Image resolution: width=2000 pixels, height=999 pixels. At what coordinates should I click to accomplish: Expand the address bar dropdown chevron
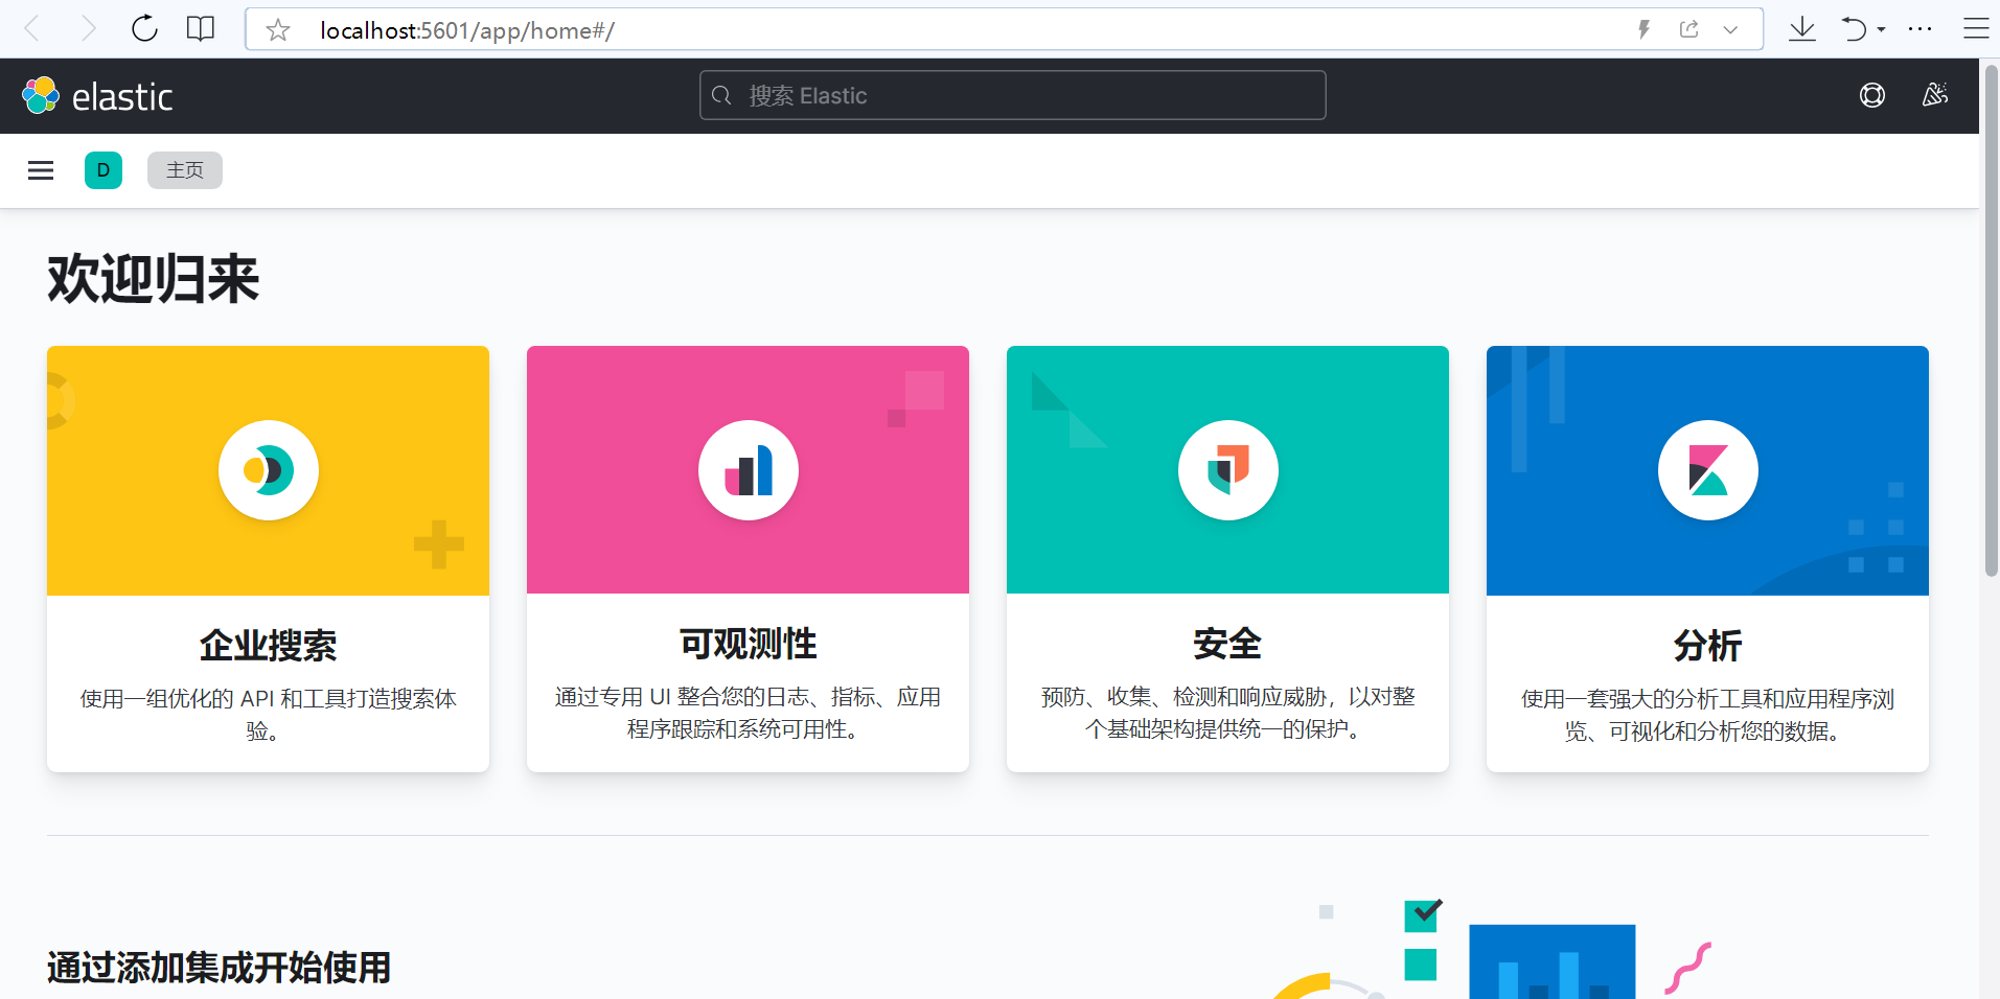[1731, 30]
